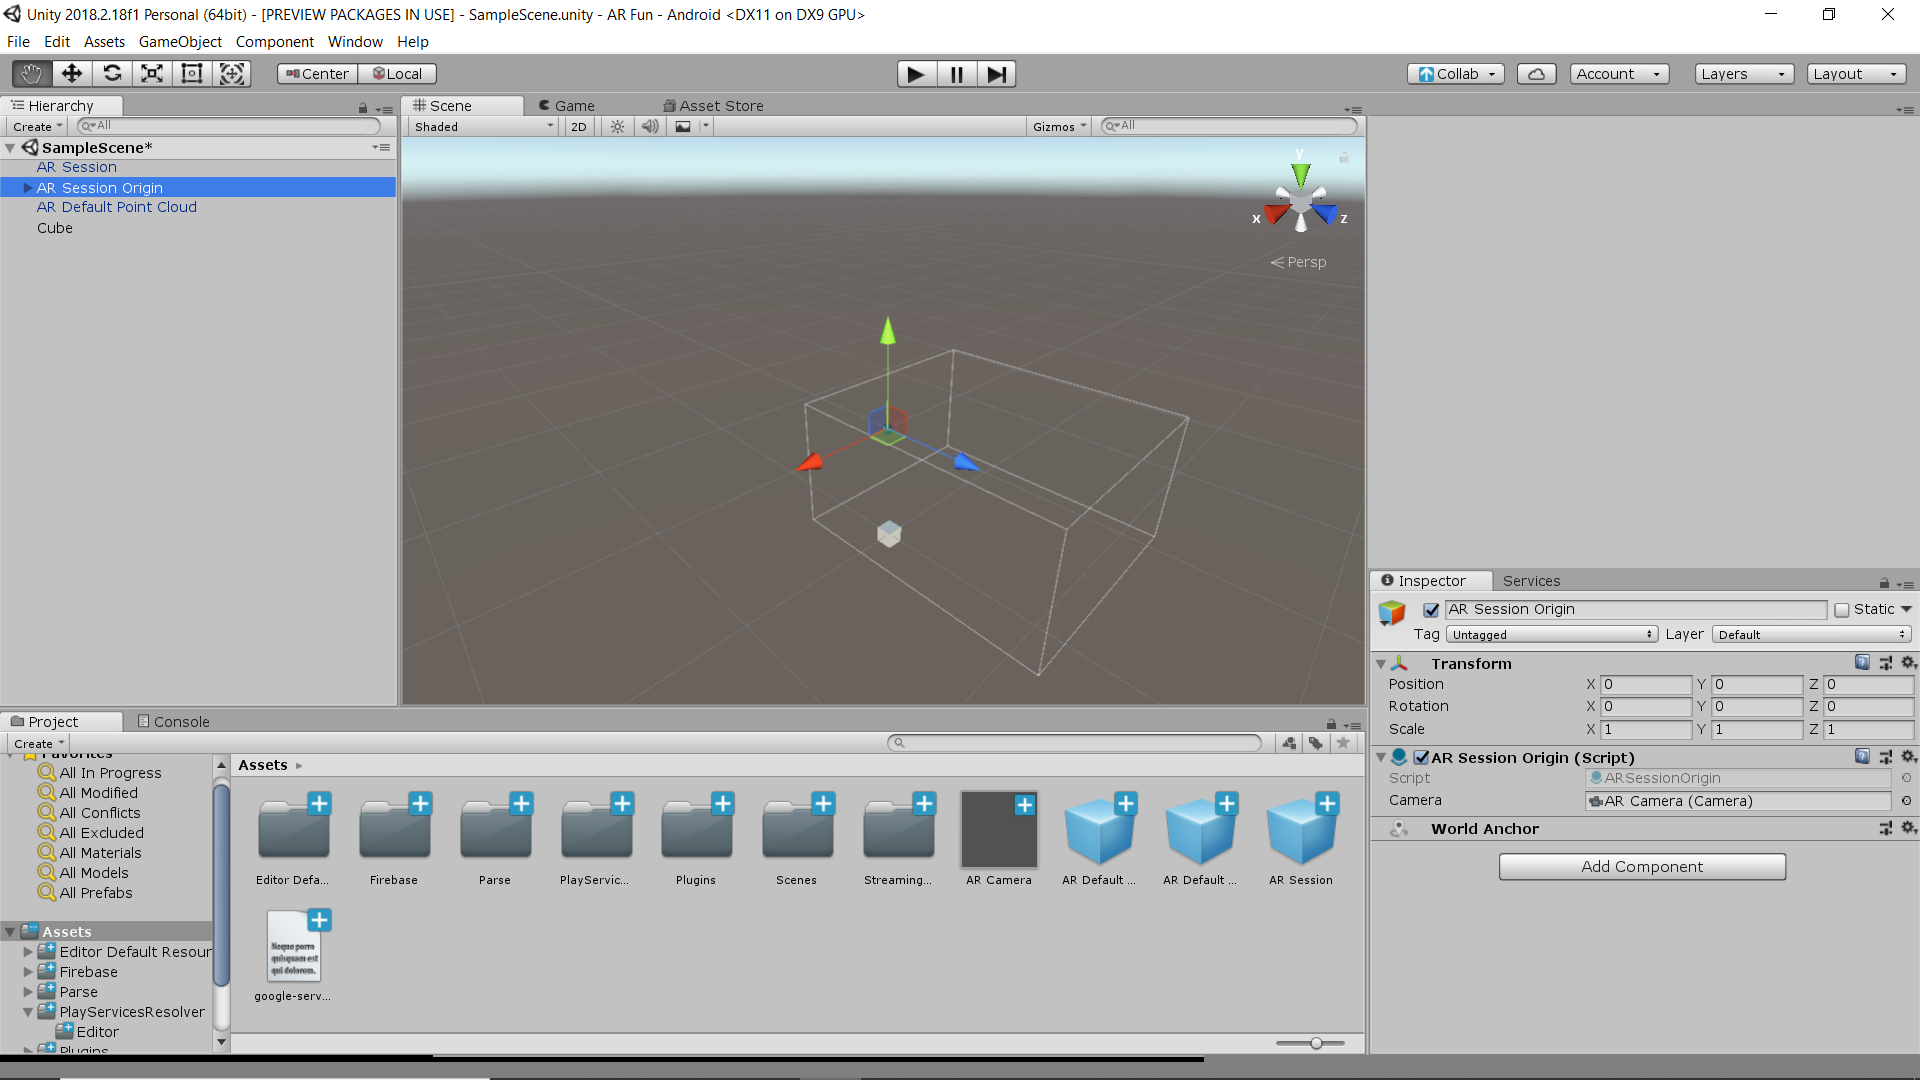1920x1080 pixels.
Task: Click the Collab button
Action: click(x=1456, y=74)
